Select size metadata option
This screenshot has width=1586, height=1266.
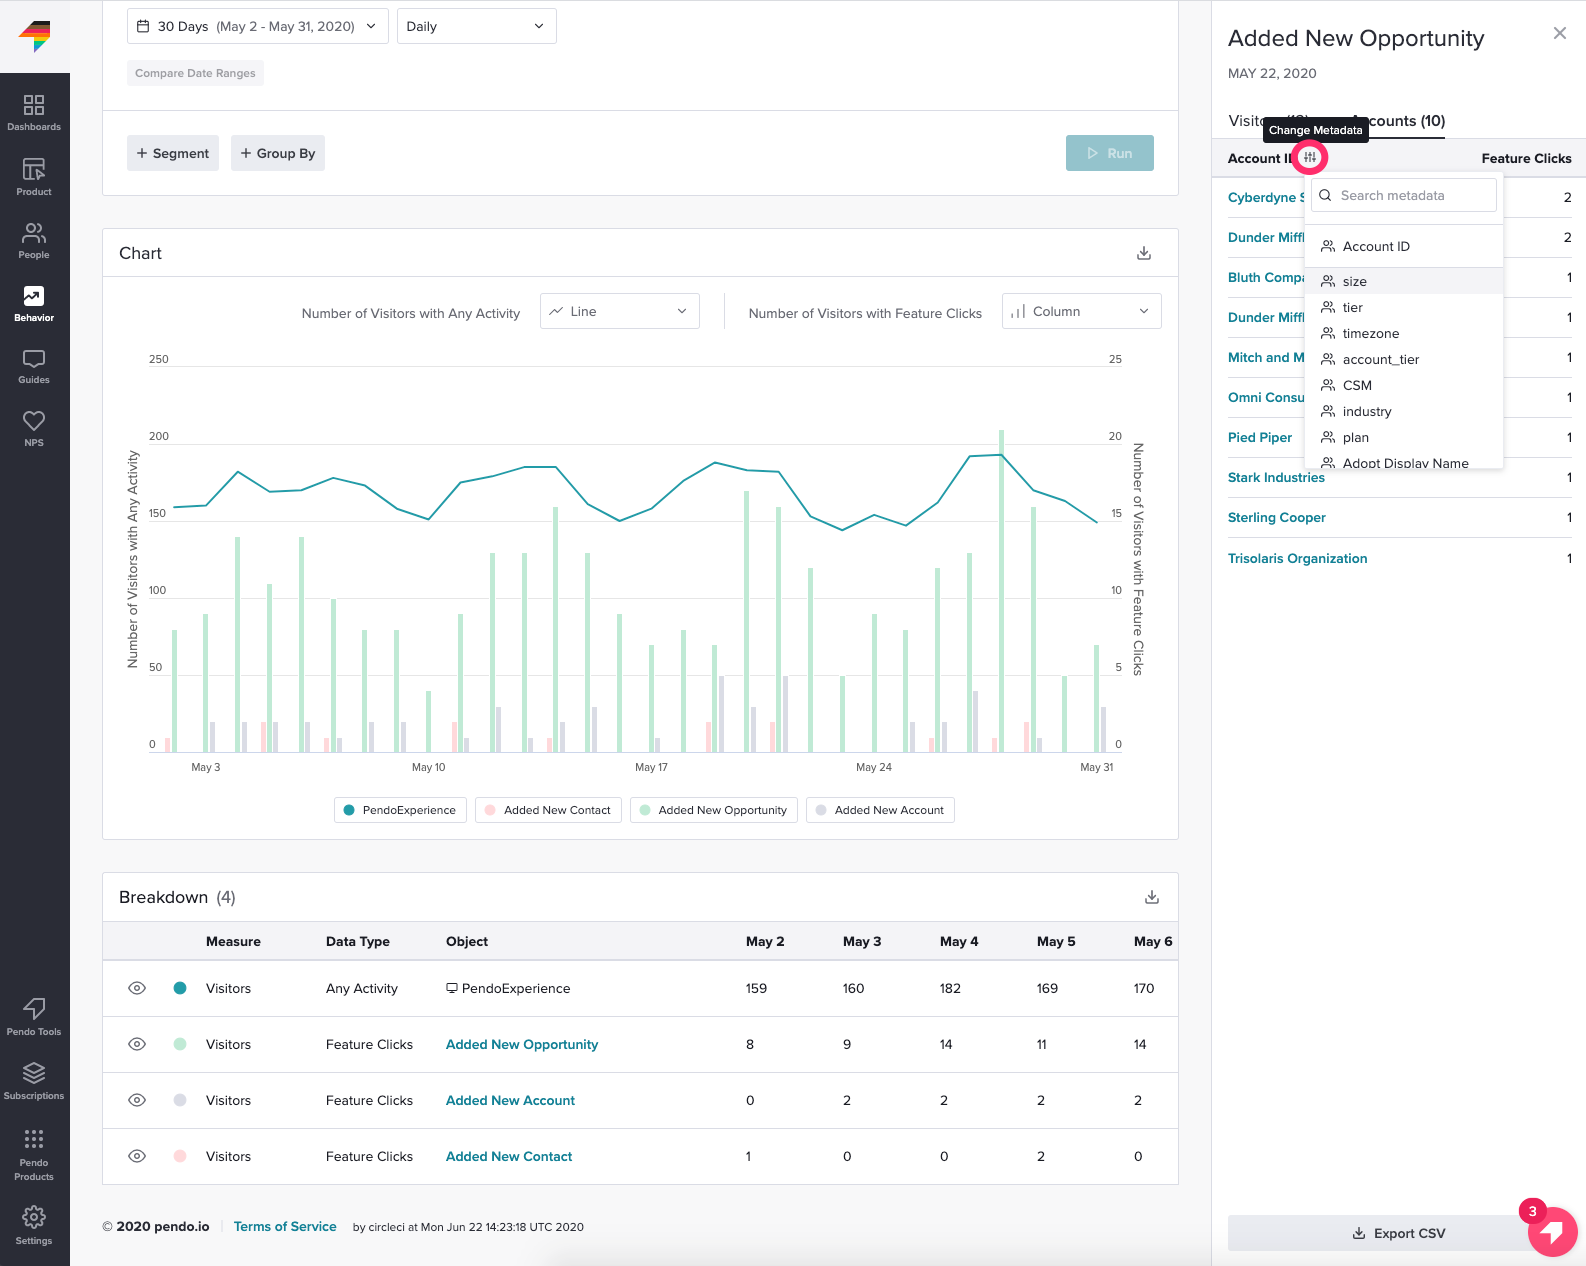[1404, 281]
